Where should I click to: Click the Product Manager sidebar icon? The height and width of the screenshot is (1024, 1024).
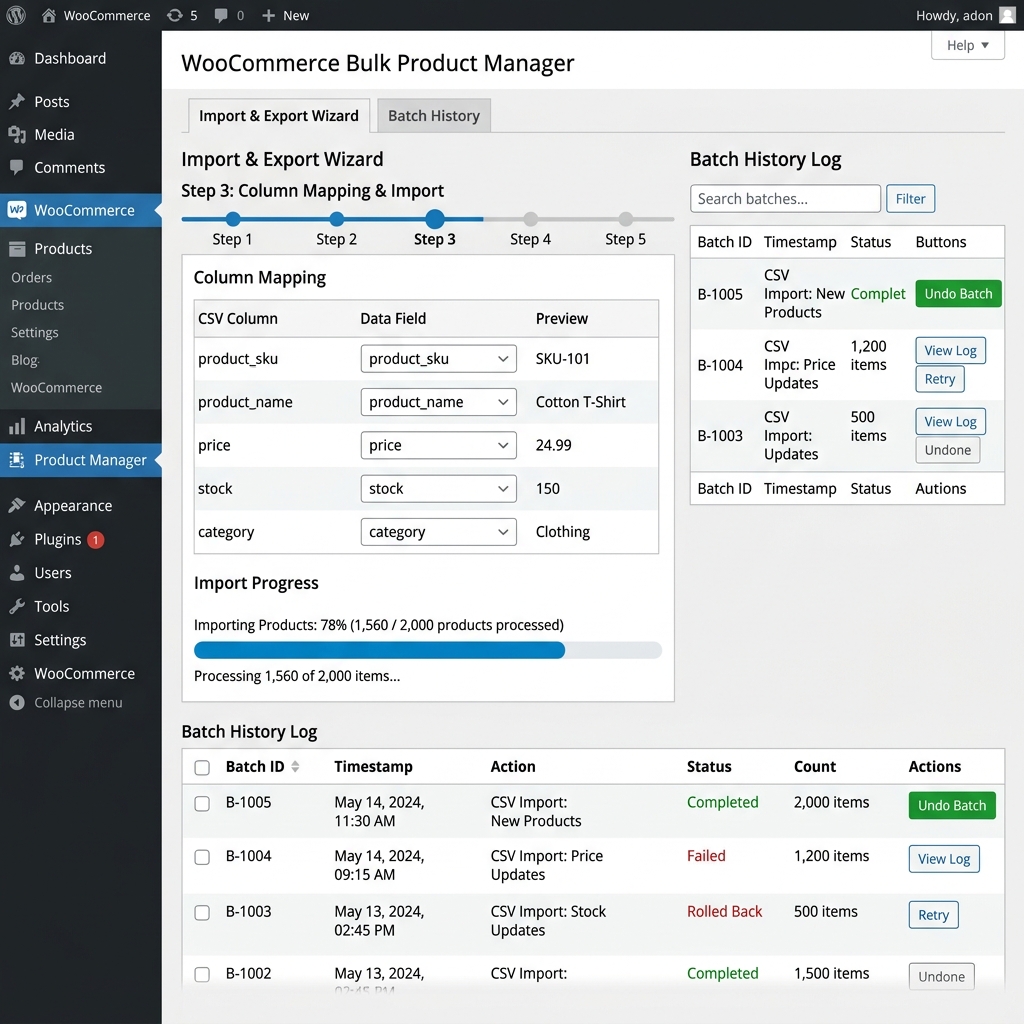click(x=17, y=460)
